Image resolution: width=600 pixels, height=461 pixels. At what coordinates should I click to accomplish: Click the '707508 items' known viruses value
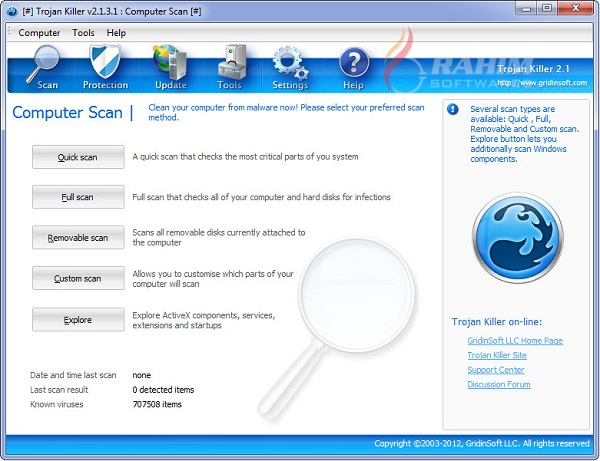(x=157, y=404)
